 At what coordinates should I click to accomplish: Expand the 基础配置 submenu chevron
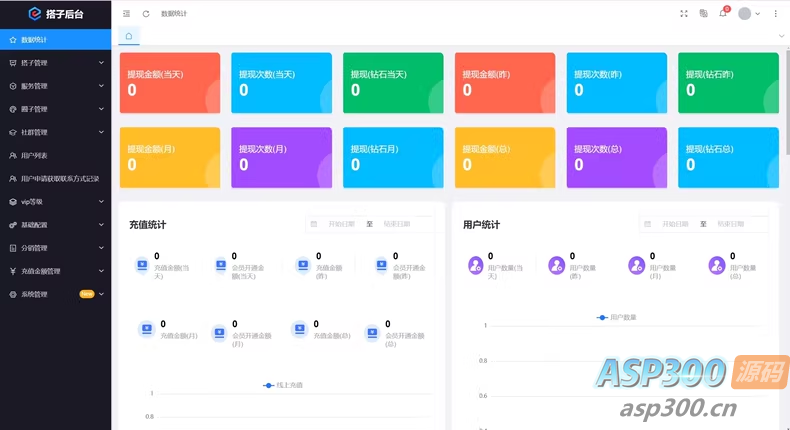pos(101,225)
